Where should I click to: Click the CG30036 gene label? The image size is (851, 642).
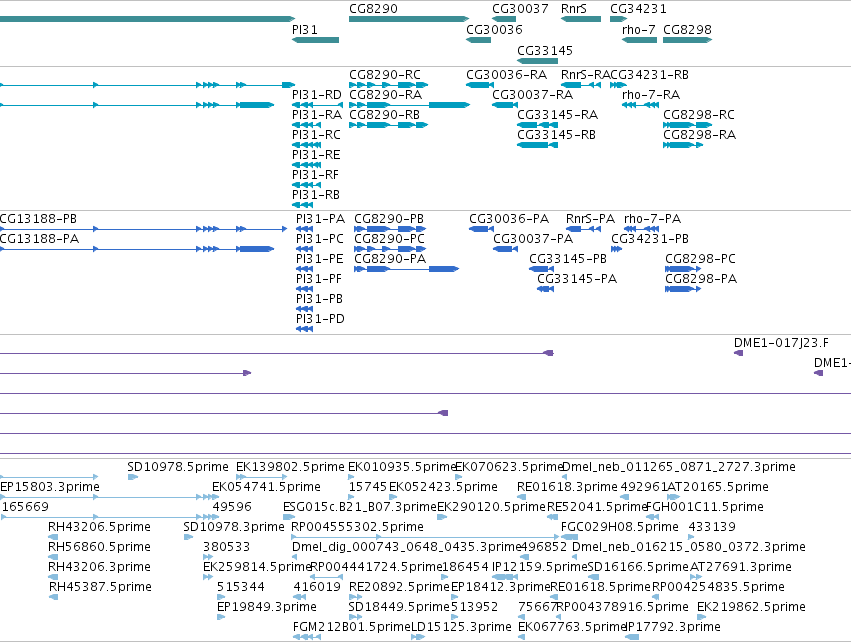[494, 30]
